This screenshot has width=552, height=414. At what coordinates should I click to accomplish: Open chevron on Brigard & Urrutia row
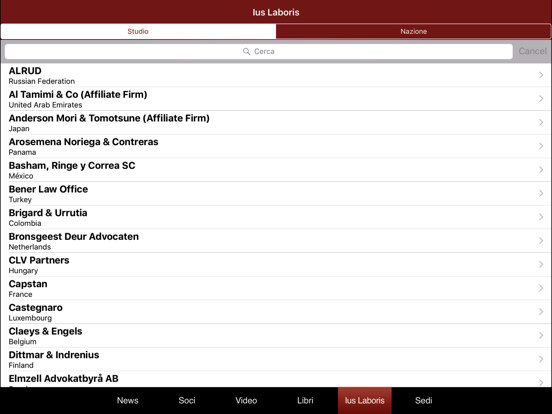(541, 217)
